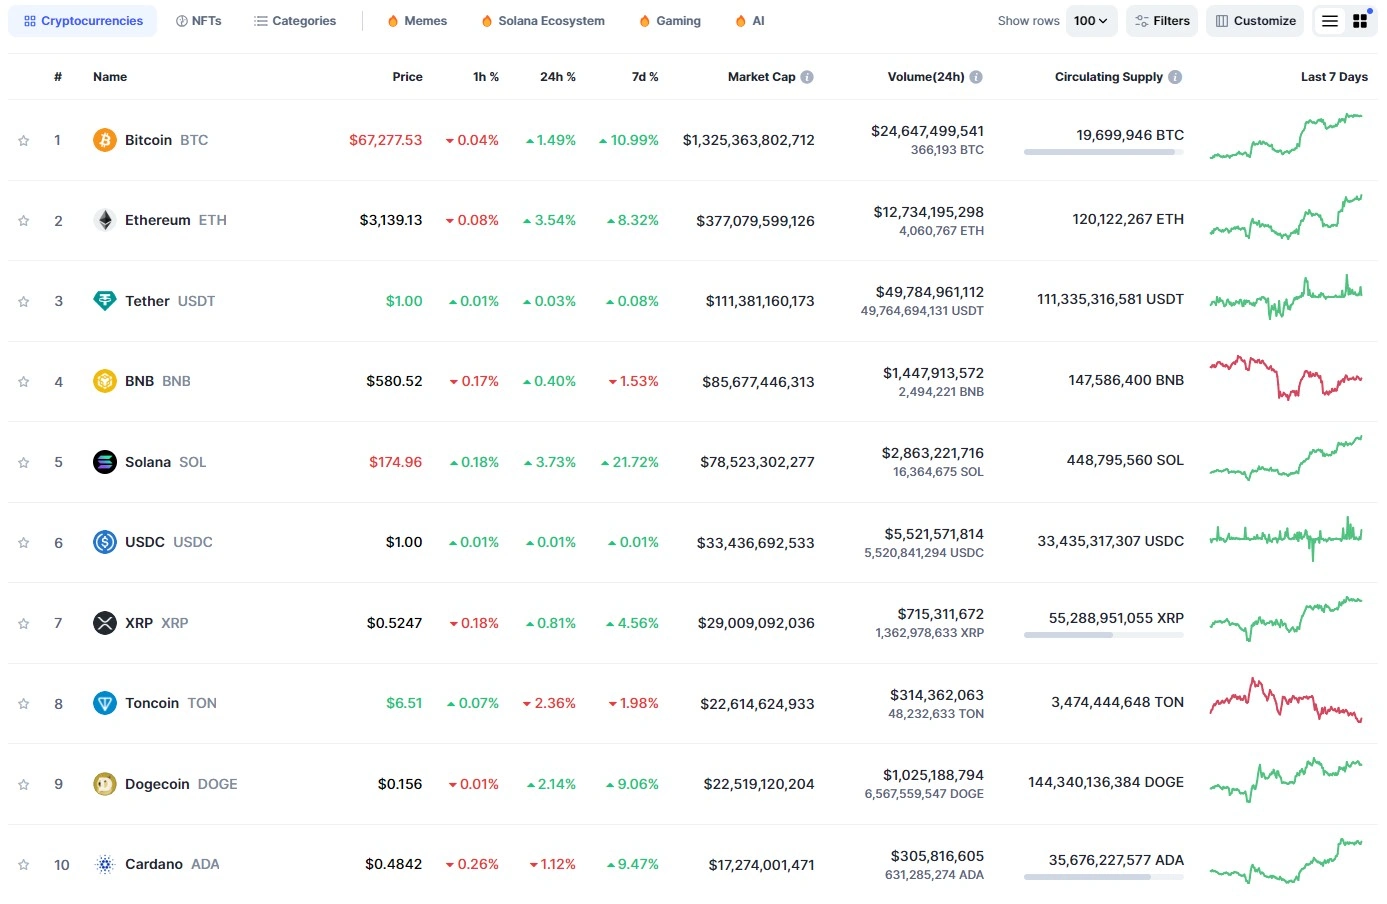Click Ethereum's 7-day sparkline chart
This screenshot has width=1387, height=904.
1287,220
